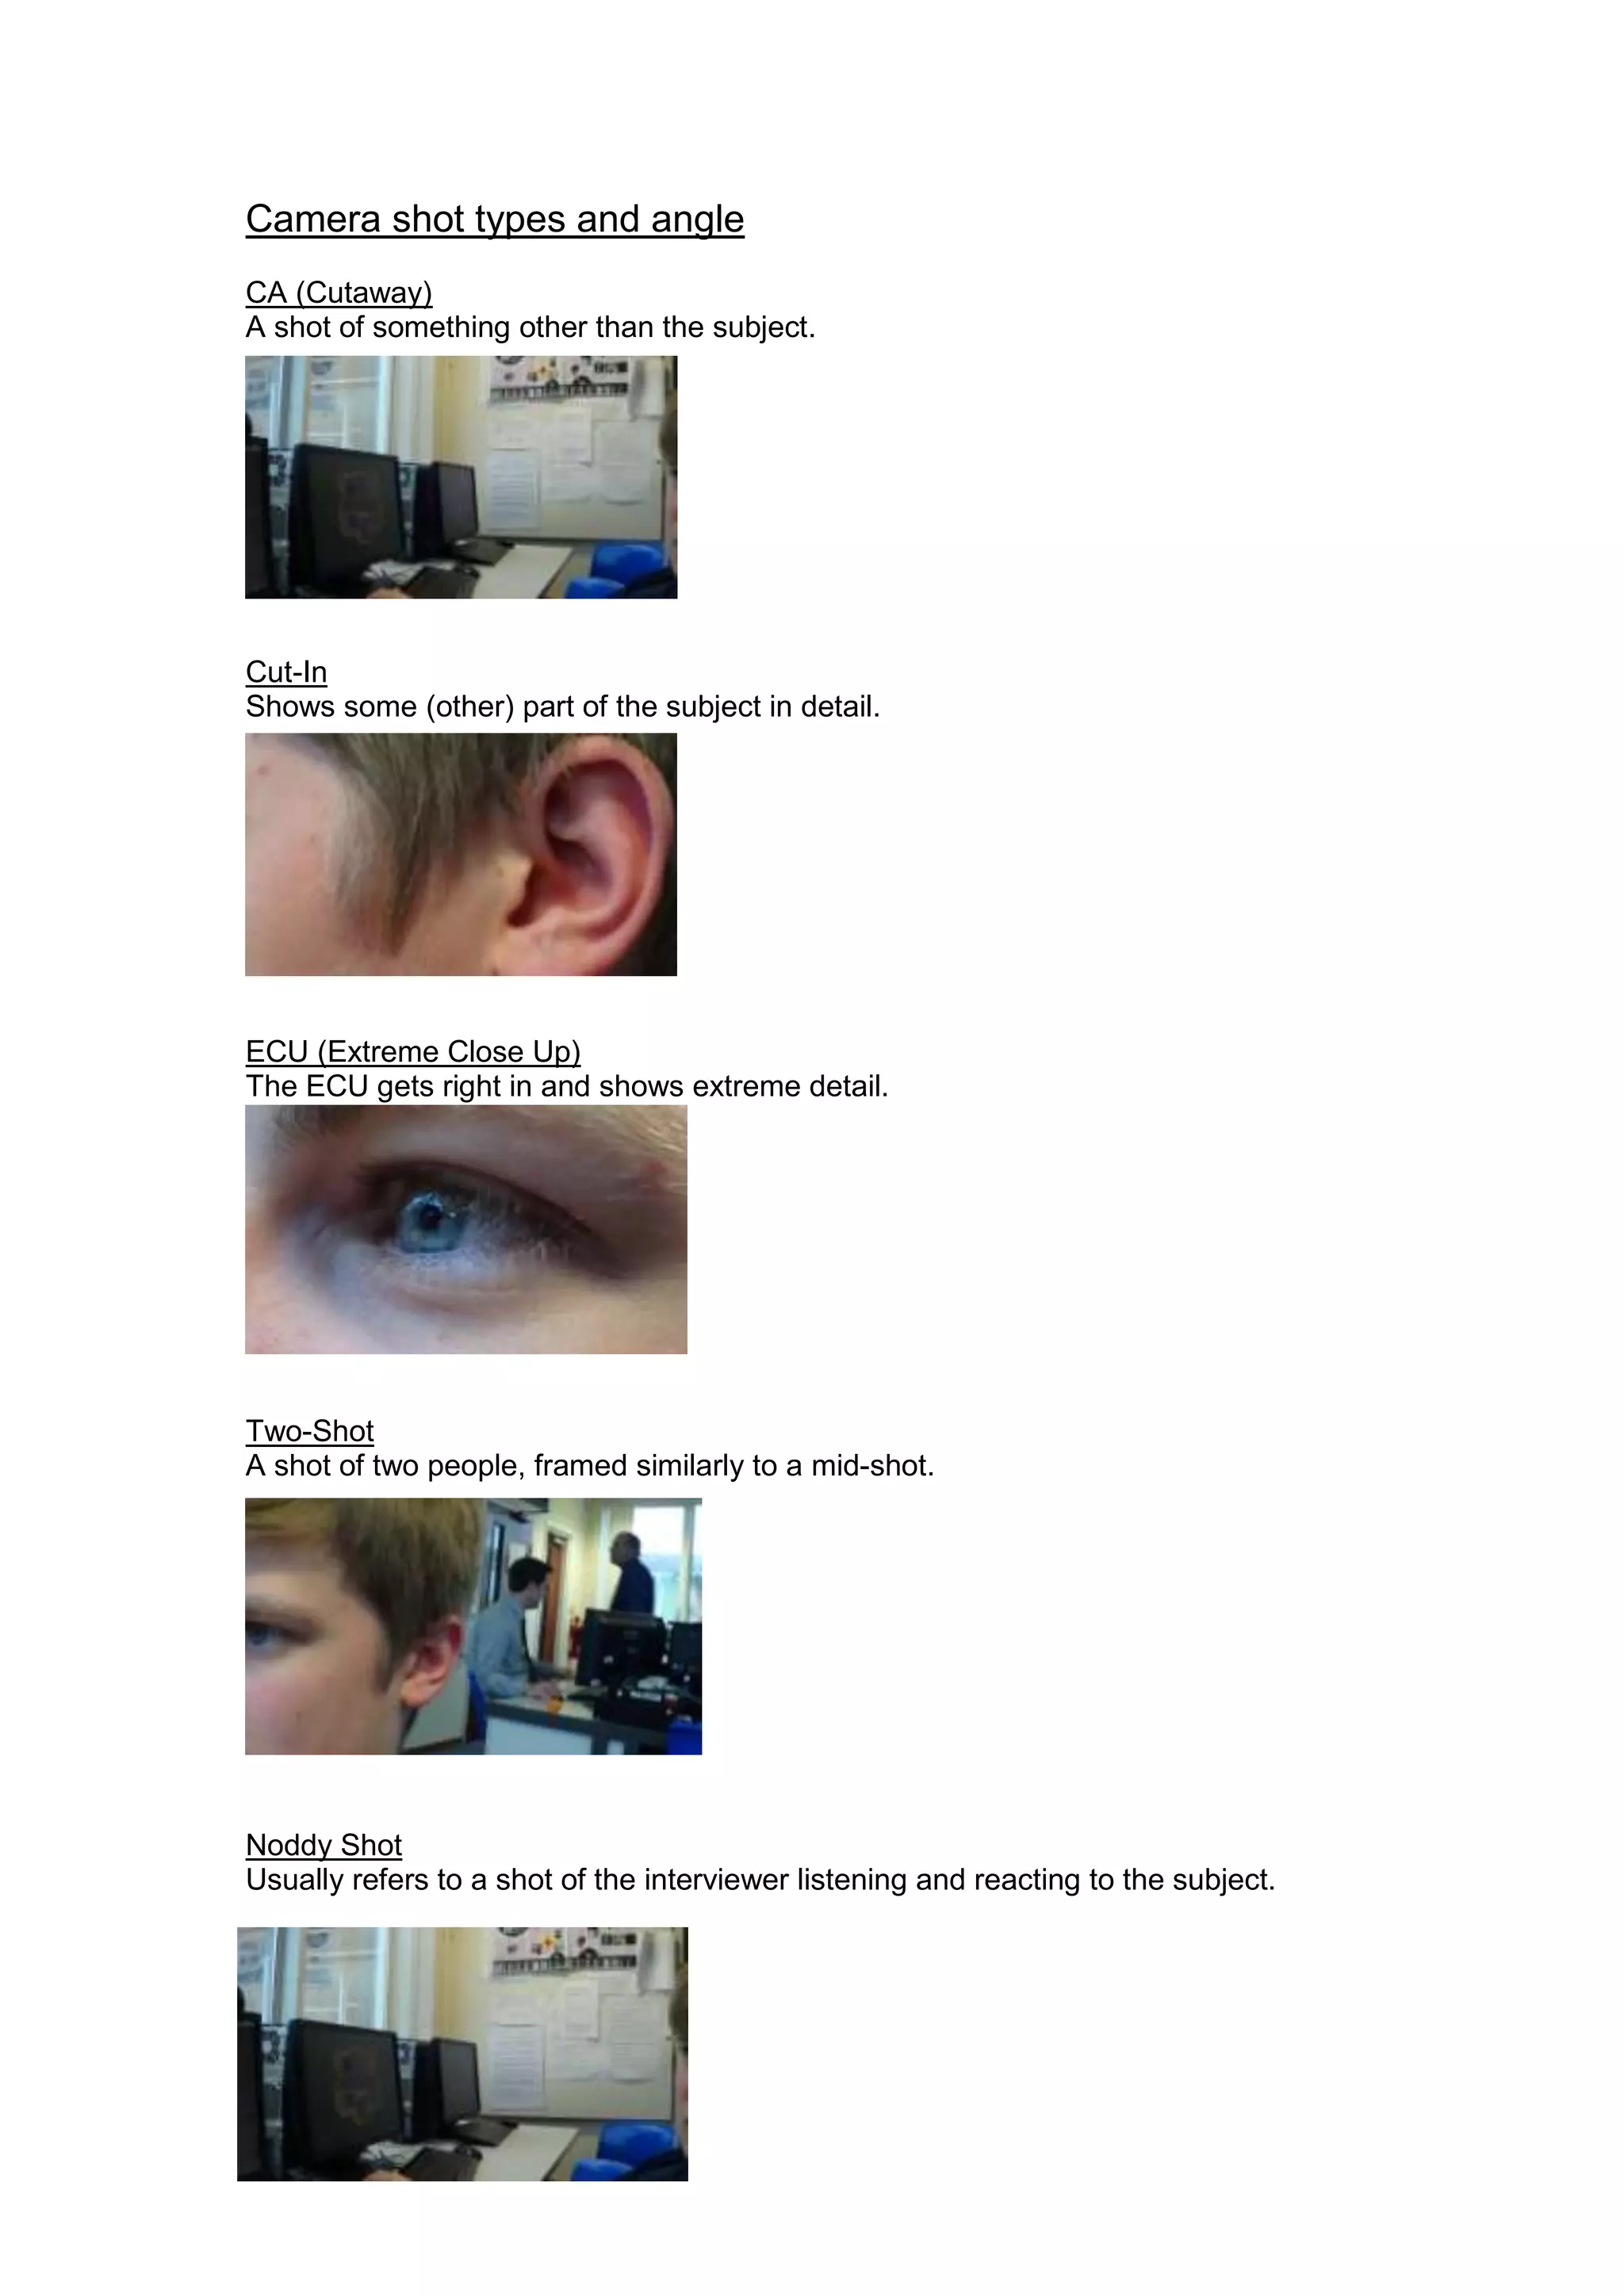Click the Camera shot types and angle title
The height and width of the screenshot is (2296, 1624).
point(495,219)
